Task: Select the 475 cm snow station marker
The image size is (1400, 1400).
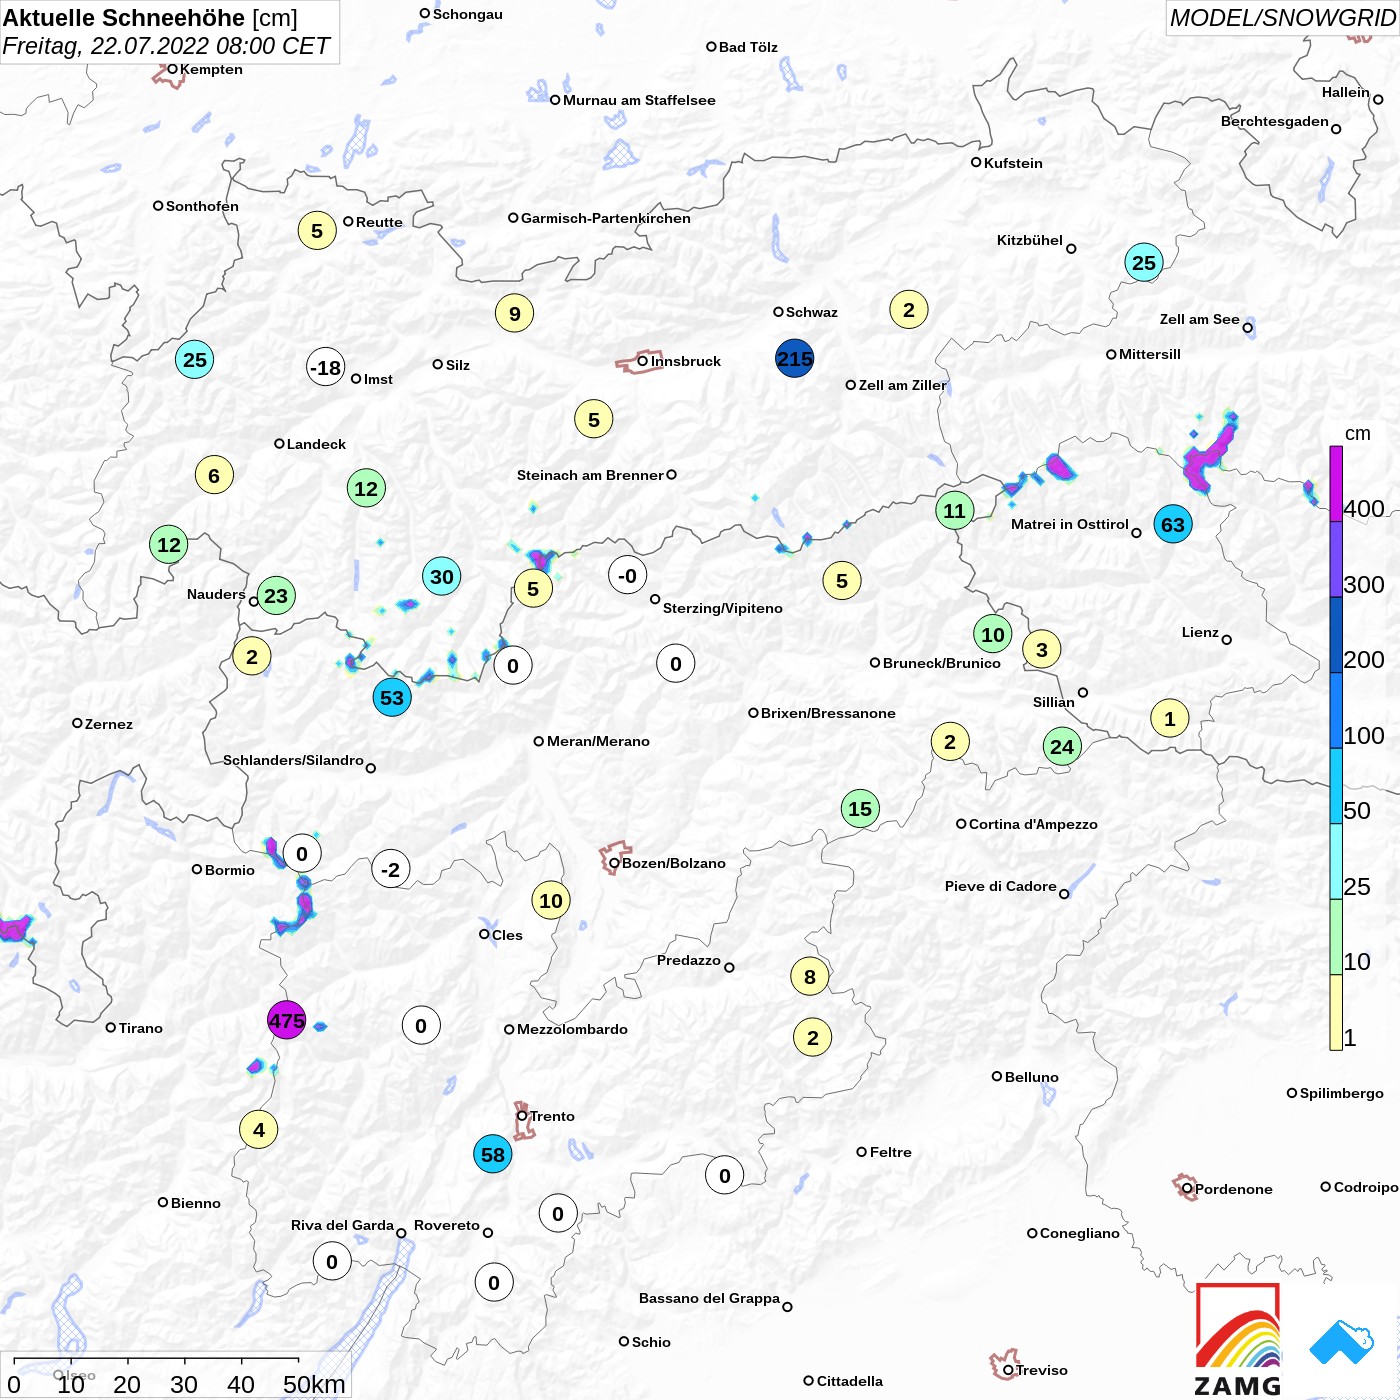Action: click(286, 1020)
